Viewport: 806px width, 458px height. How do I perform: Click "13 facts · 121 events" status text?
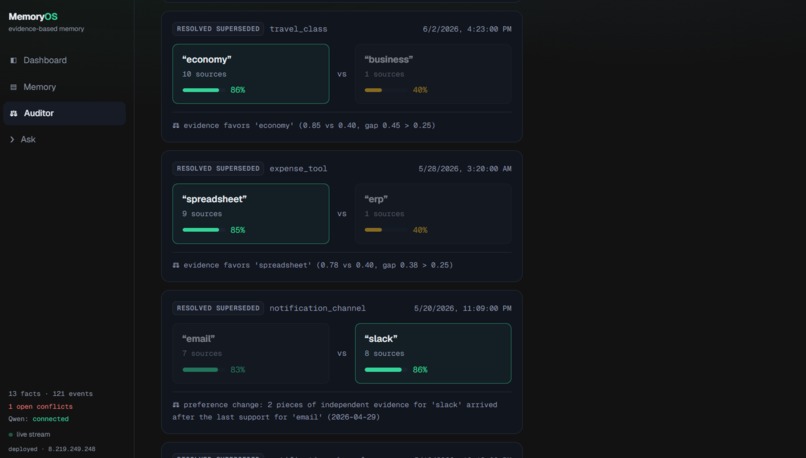point(50,394)
